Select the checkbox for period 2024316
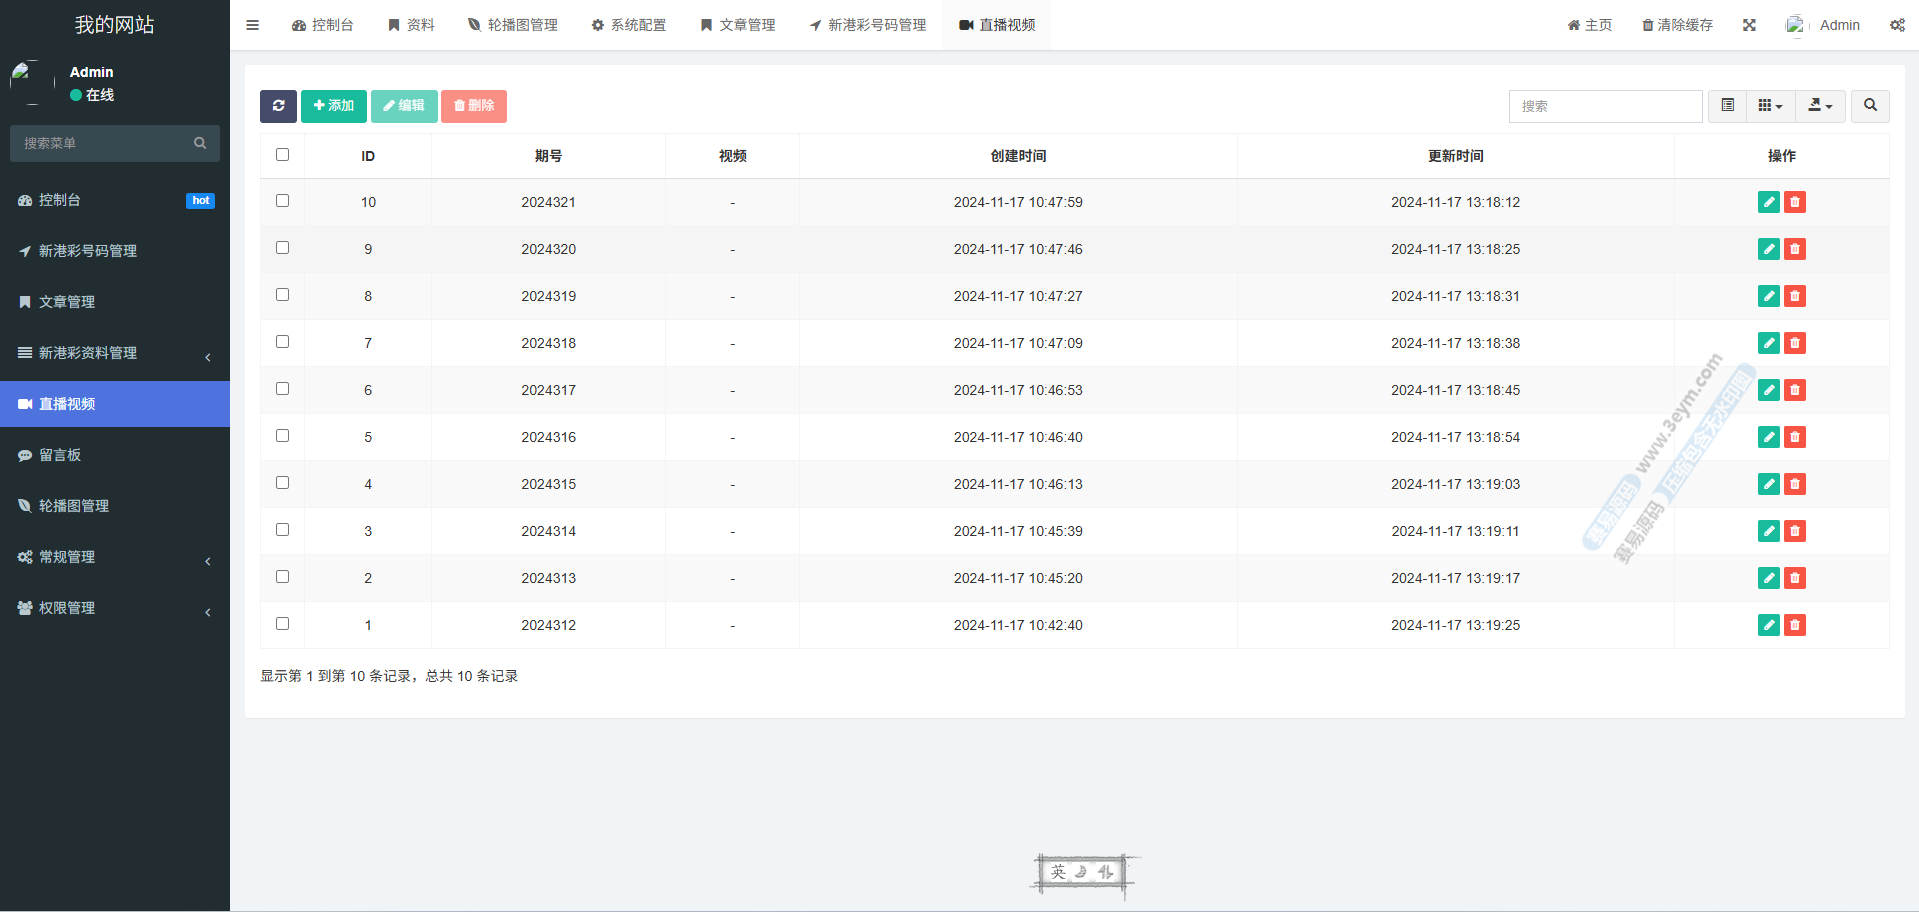1919x912 pixels. [x=282, y=436]
